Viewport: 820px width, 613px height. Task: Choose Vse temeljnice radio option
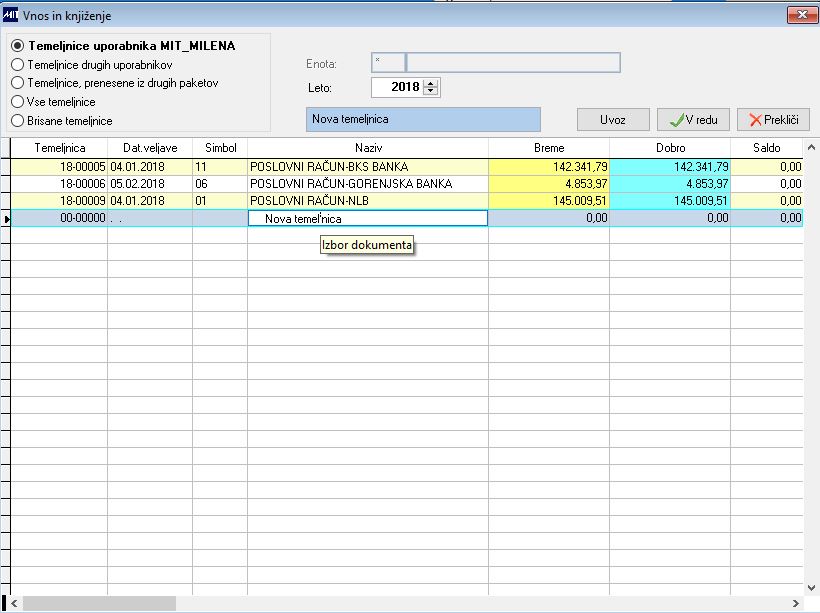53,102
